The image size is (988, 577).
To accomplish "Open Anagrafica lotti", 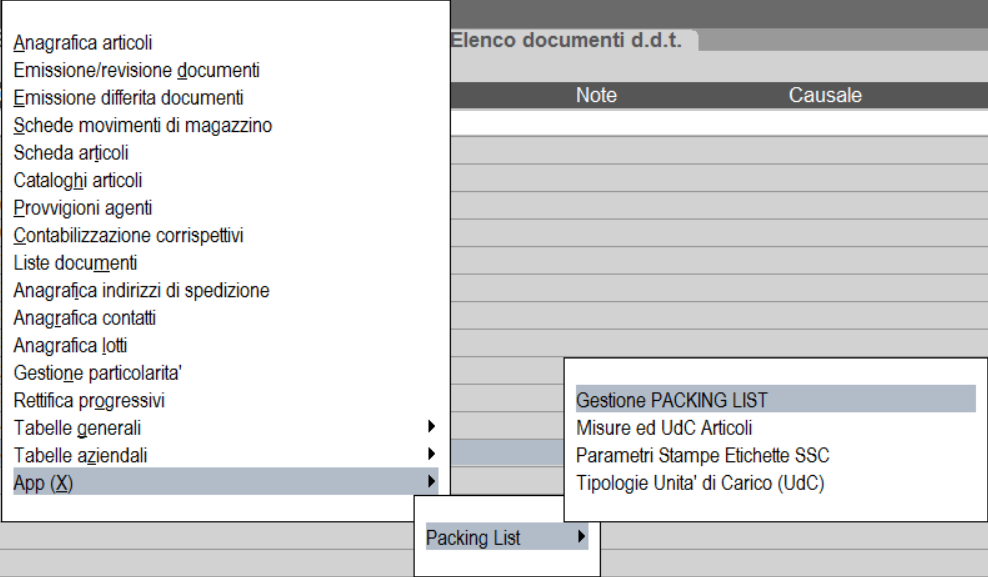I will coord(71,346).
